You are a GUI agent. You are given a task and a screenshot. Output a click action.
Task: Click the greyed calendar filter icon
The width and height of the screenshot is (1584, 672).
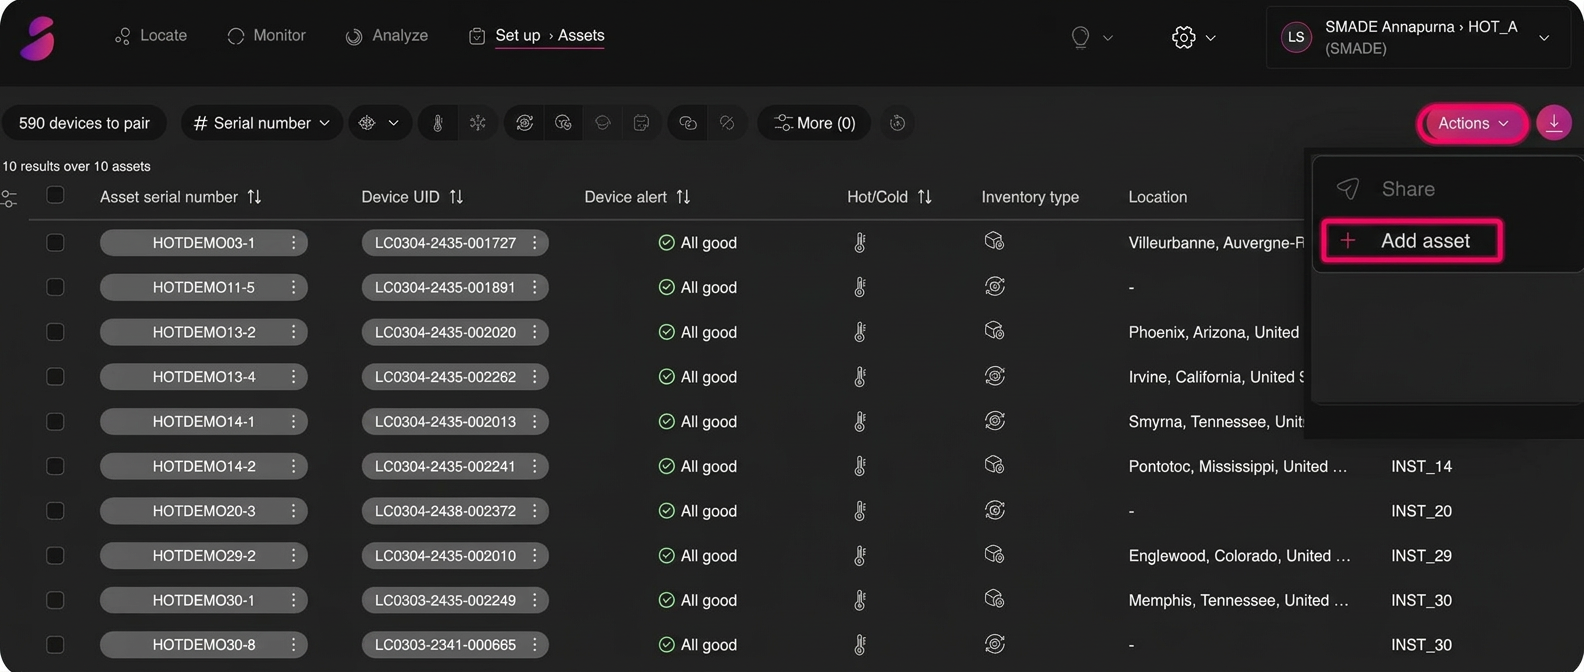pyautogui.click(x=641, y=123)
